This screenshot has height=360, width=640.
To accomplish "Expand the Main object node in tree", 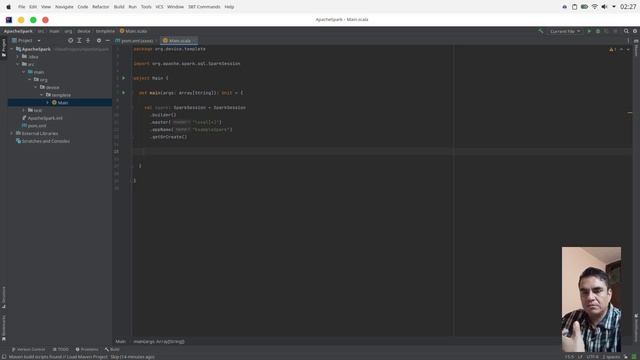I will [x=48, y=102].
